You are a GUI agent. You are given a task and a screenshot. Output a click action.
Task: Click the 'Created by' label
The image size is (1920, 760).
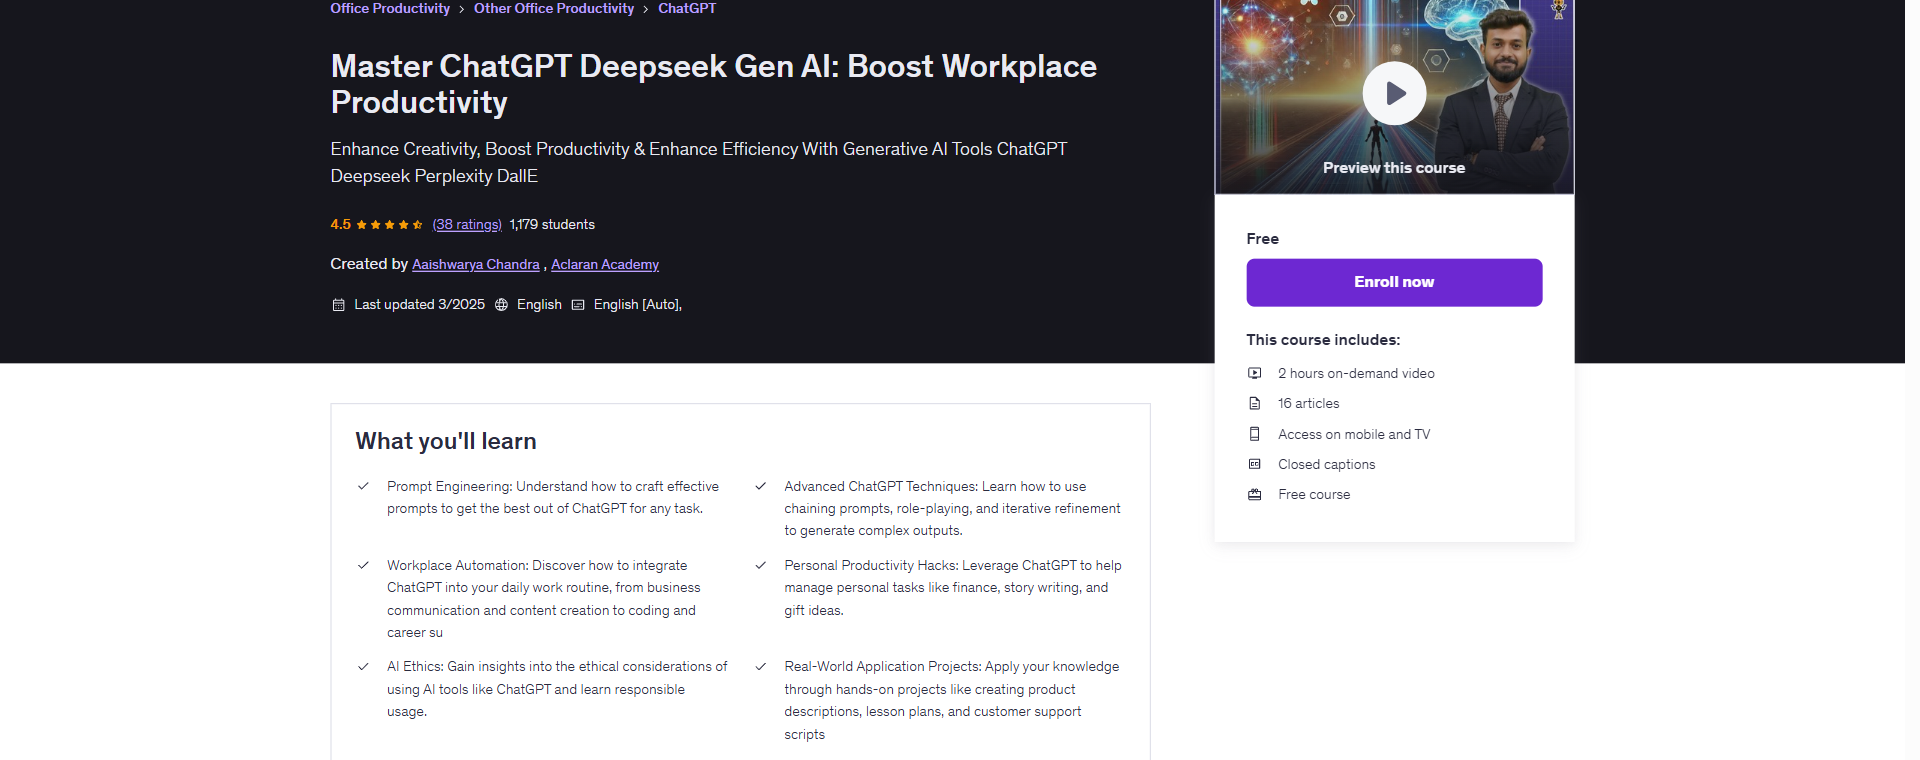(x=369, y=264)
